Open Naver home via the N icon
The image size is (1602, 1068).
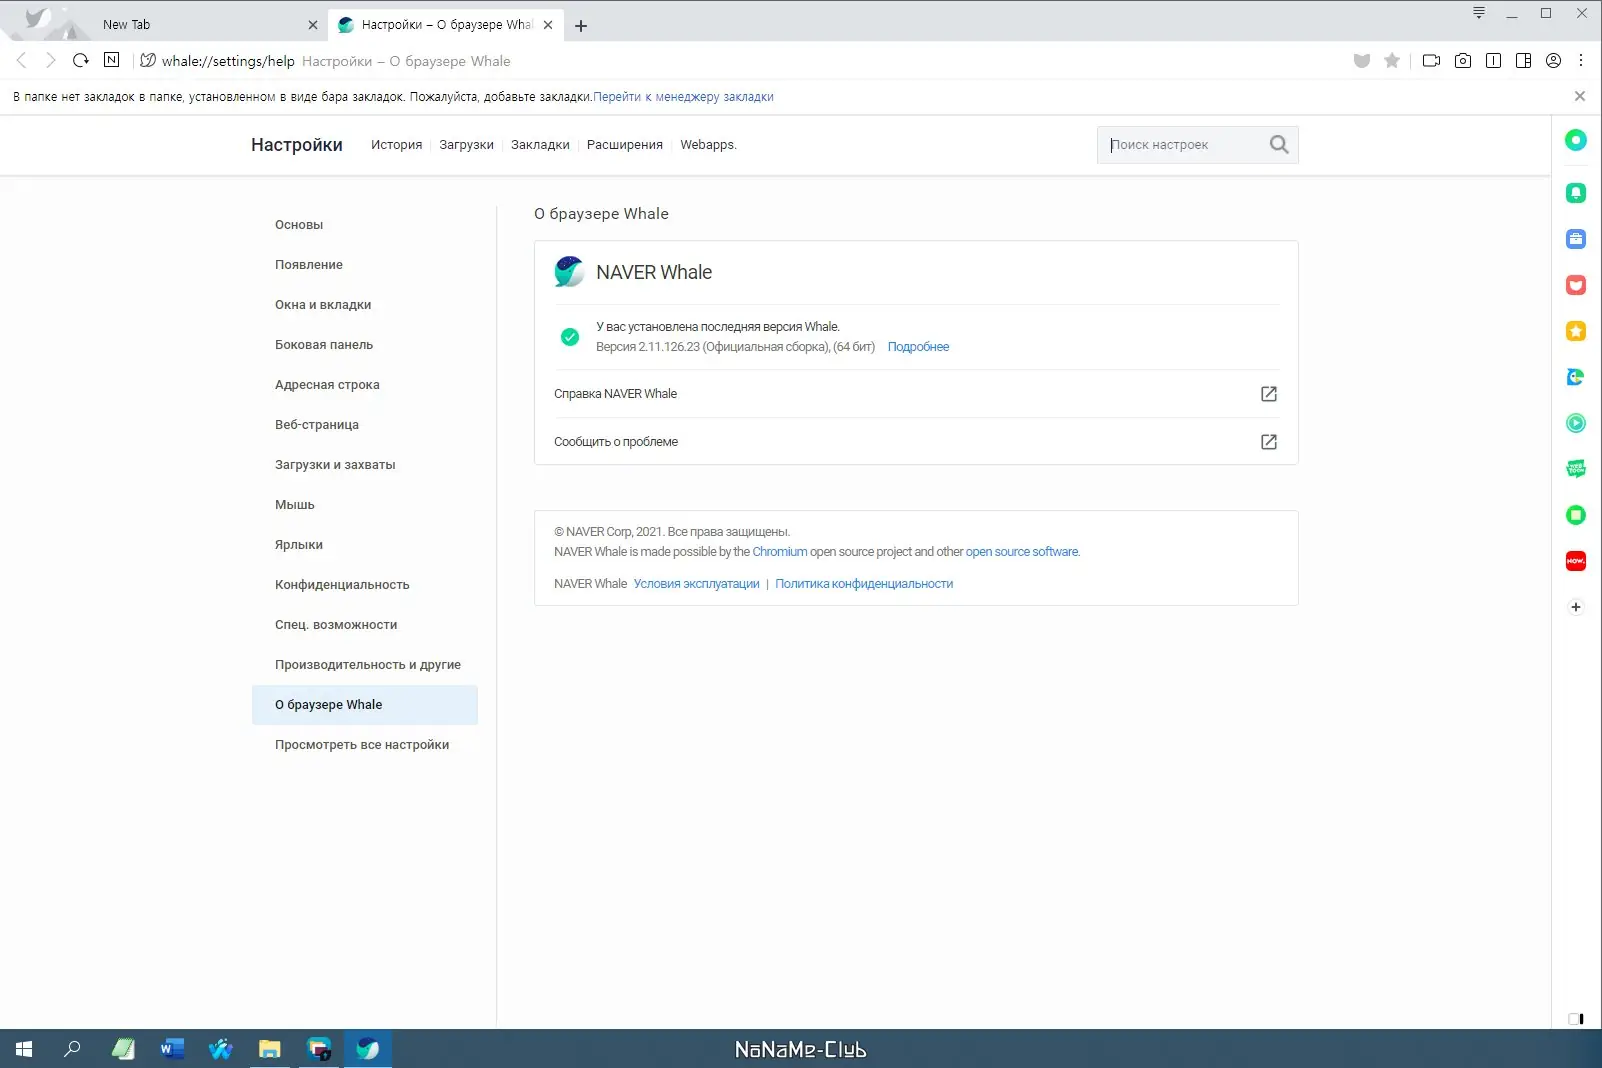[x=111, y=60]
